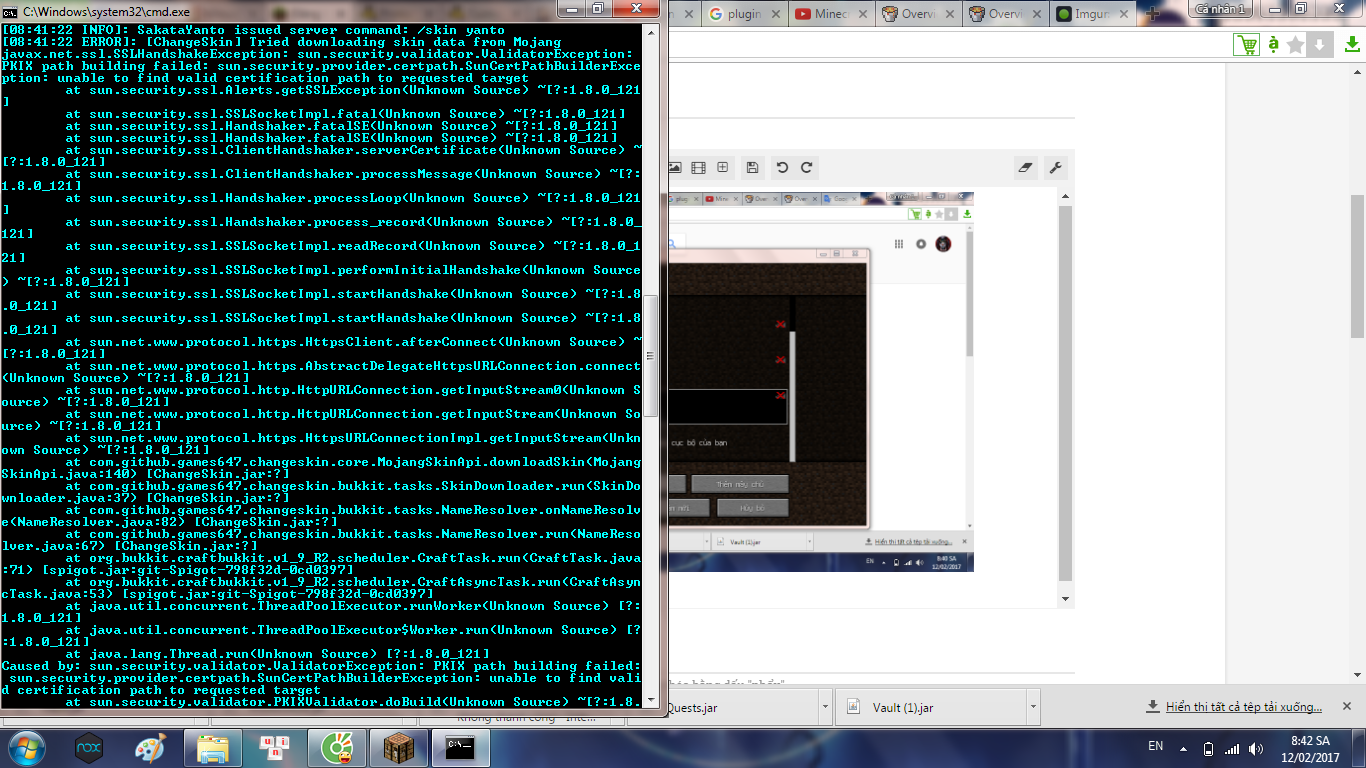Click the green Vietnamese typing extension icon

tap(1273, 45)
